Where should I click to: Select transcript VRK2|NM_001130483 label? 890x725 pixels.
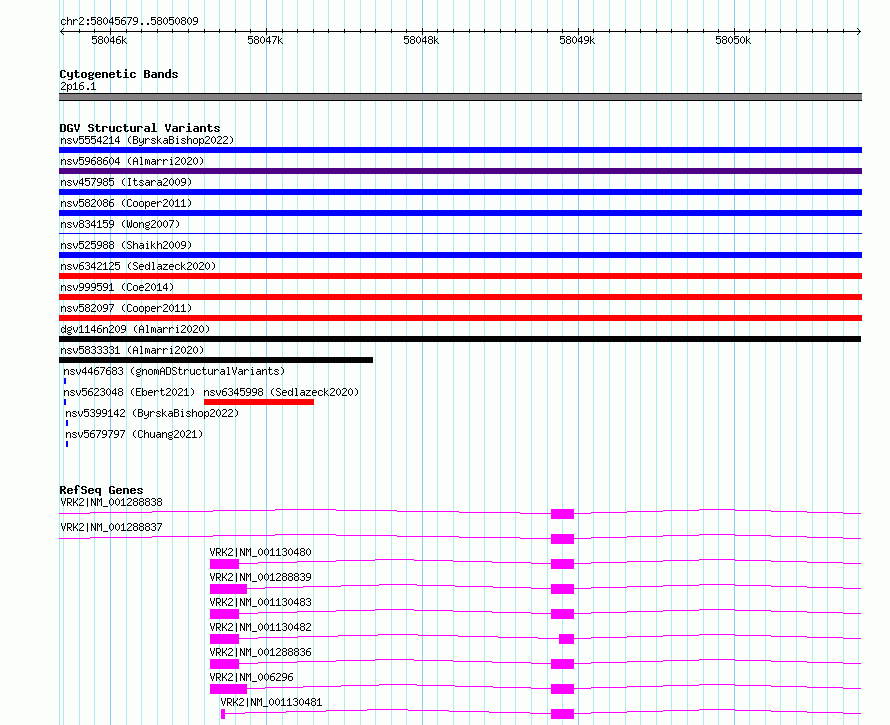click(x=261, y=602)
